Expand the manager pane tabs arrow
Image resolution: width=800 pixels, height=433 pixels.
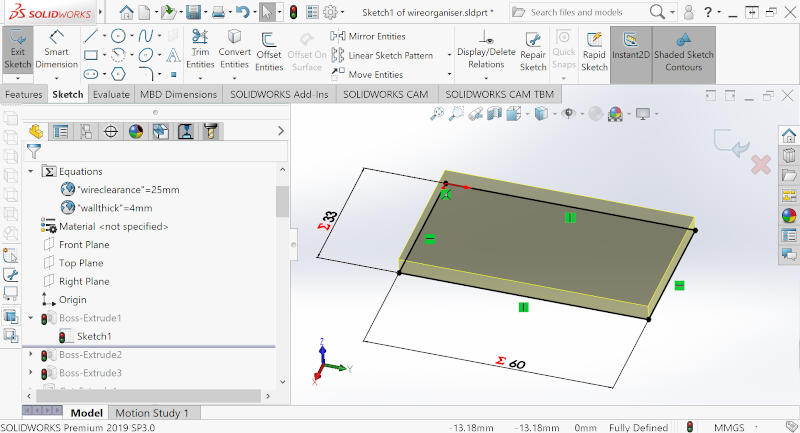tap(281, 131)
